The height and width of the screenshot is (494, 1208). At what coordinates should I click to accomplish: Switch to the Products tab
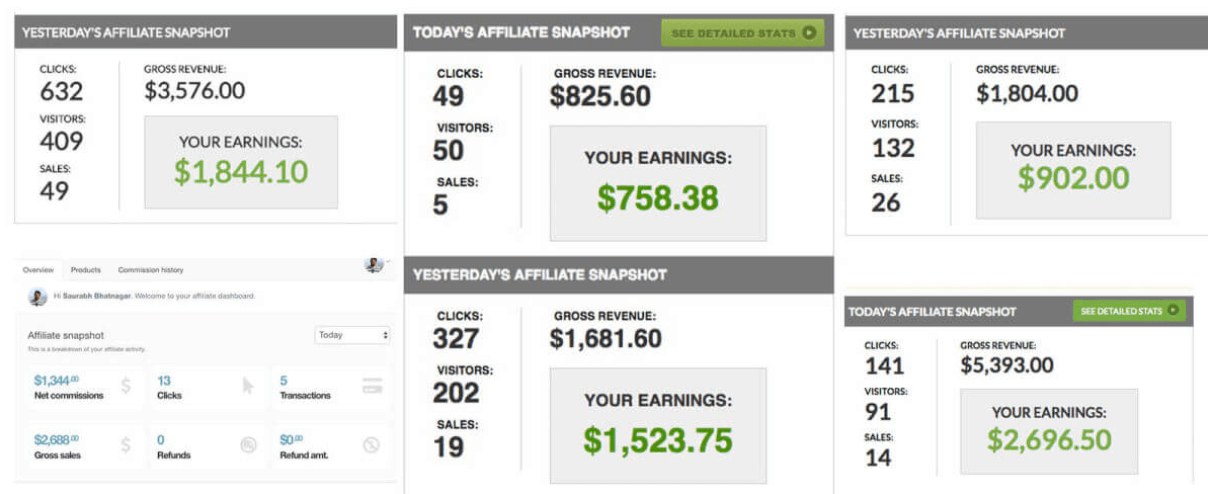point(86,270)
